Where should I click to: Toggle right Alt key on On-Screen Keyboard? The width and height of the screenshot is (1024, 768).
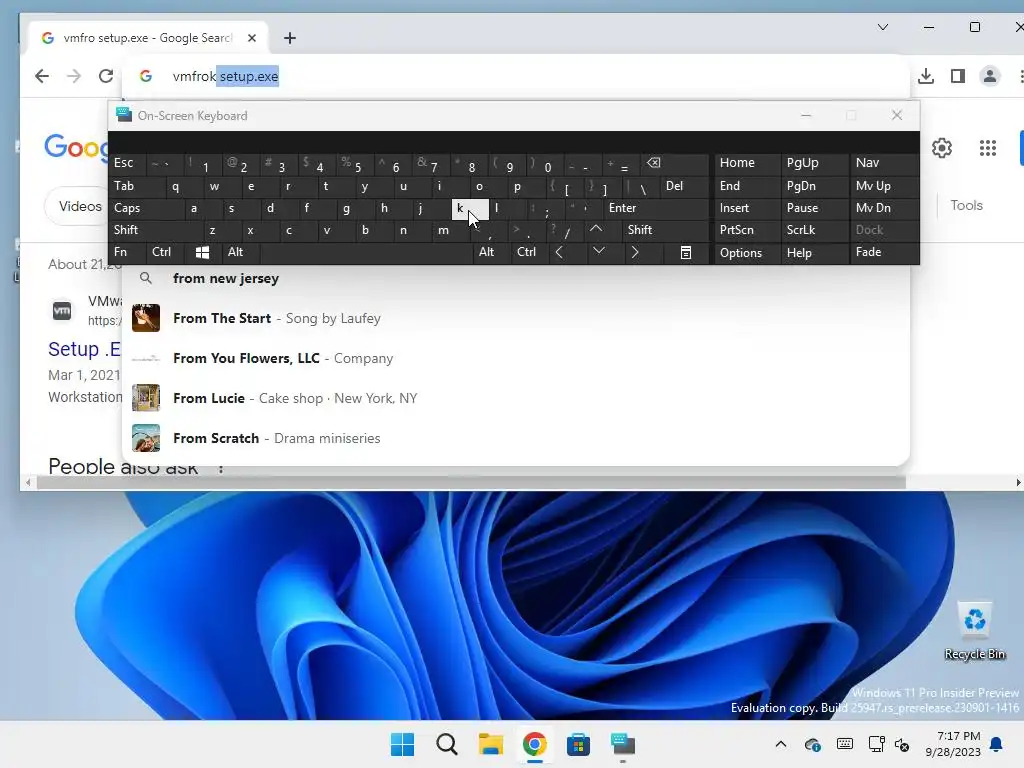click(491, 252)
